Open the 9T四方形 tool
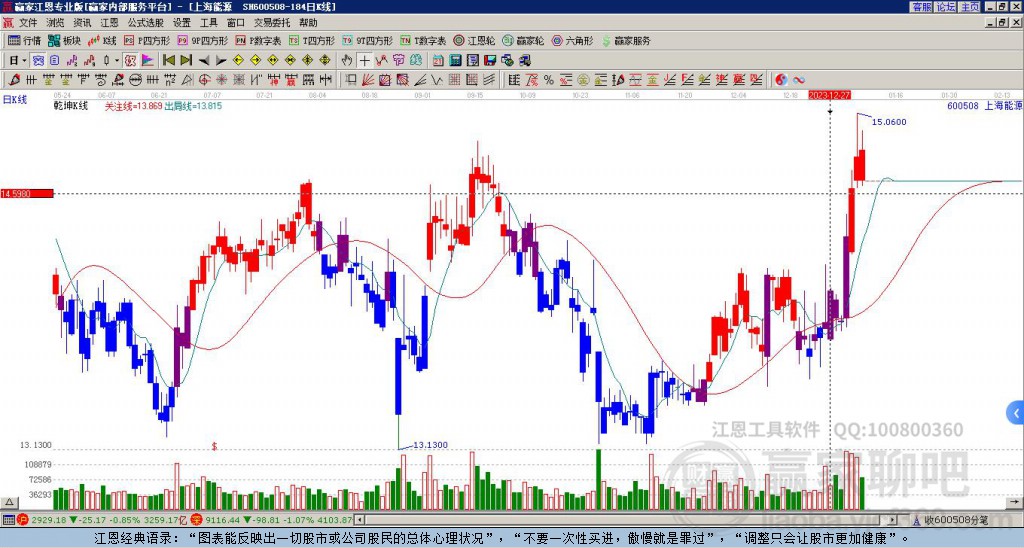1024x548 pixels. [368, 40]
